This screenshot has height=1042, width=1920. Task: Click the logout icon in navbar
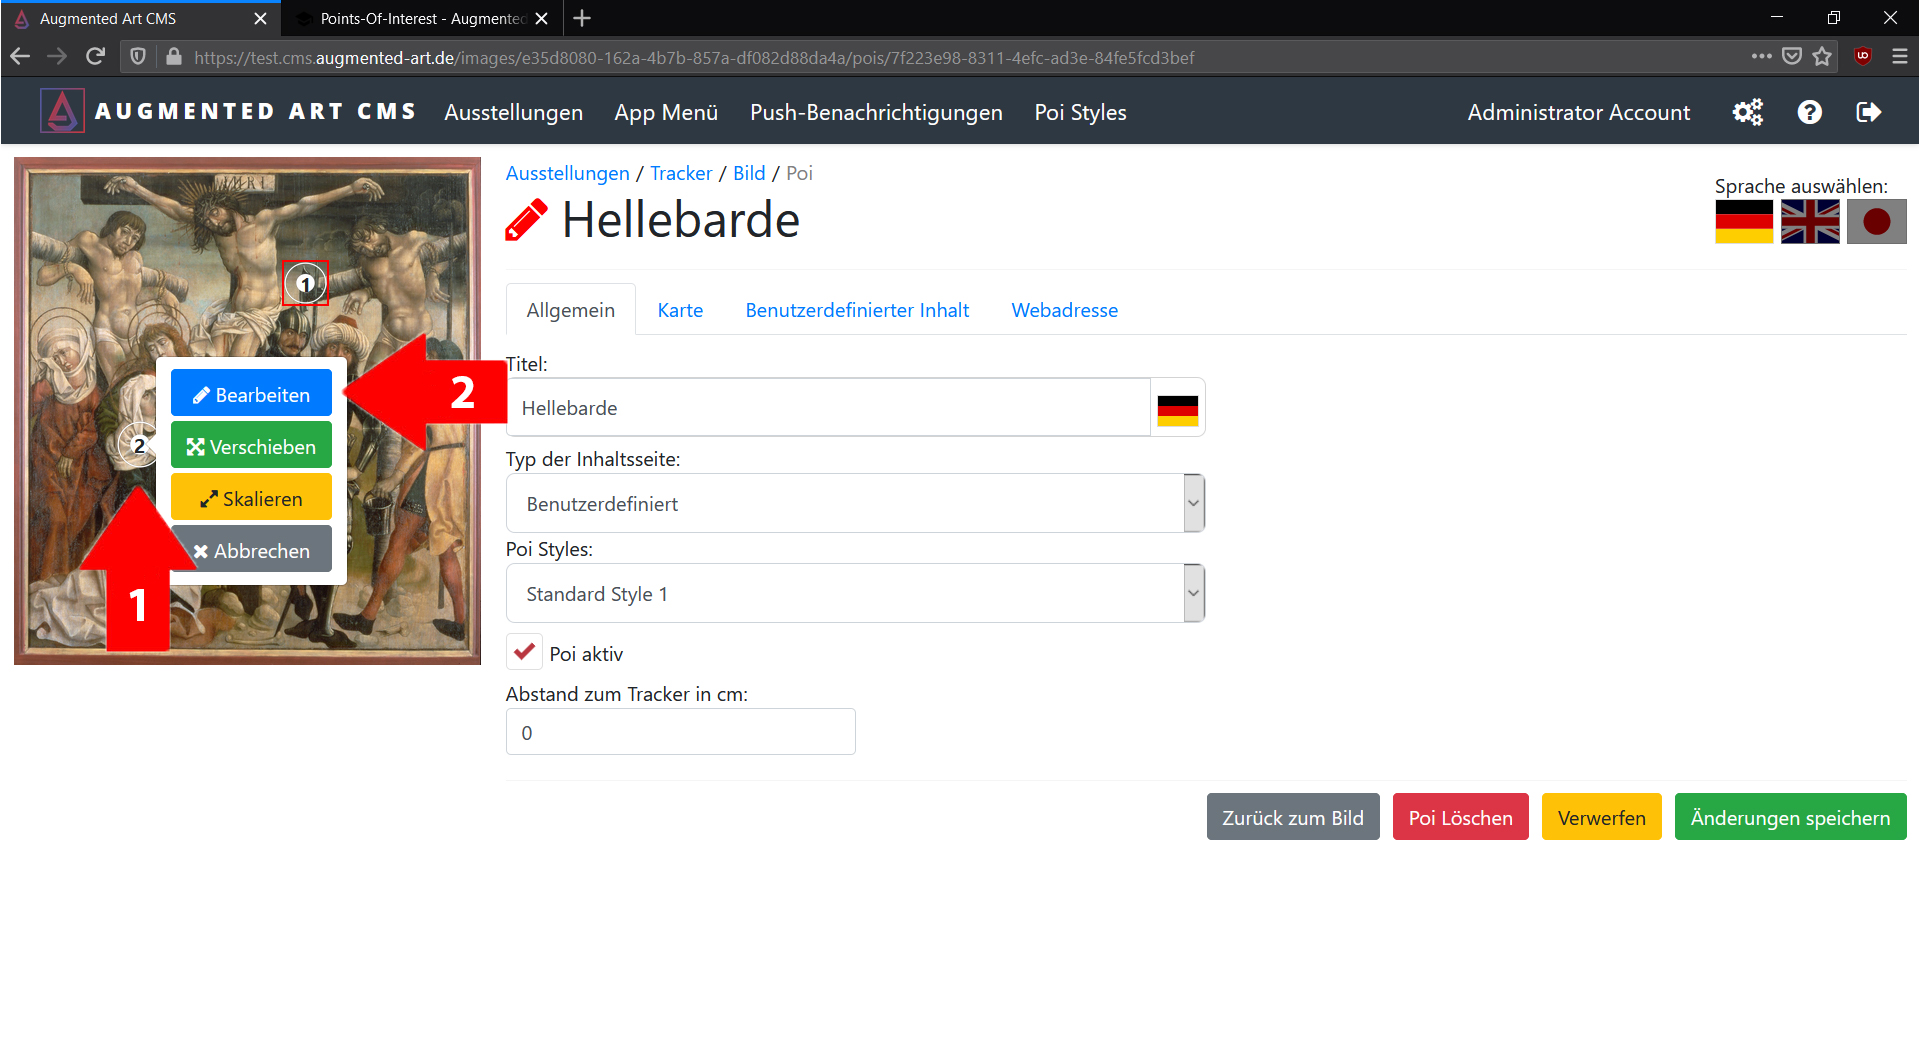1868,112
